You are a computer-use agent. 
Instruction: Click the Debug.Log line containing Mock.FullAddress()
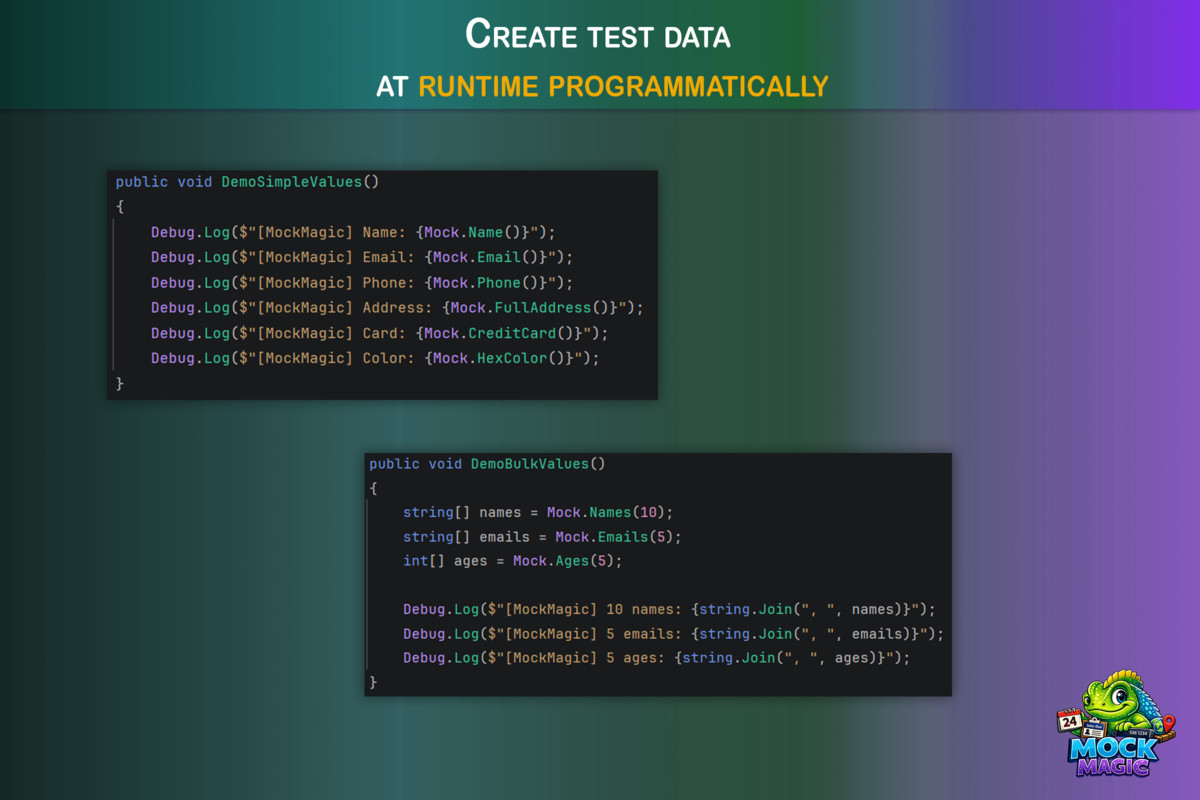pyautogui.click(x=397, y=308)
